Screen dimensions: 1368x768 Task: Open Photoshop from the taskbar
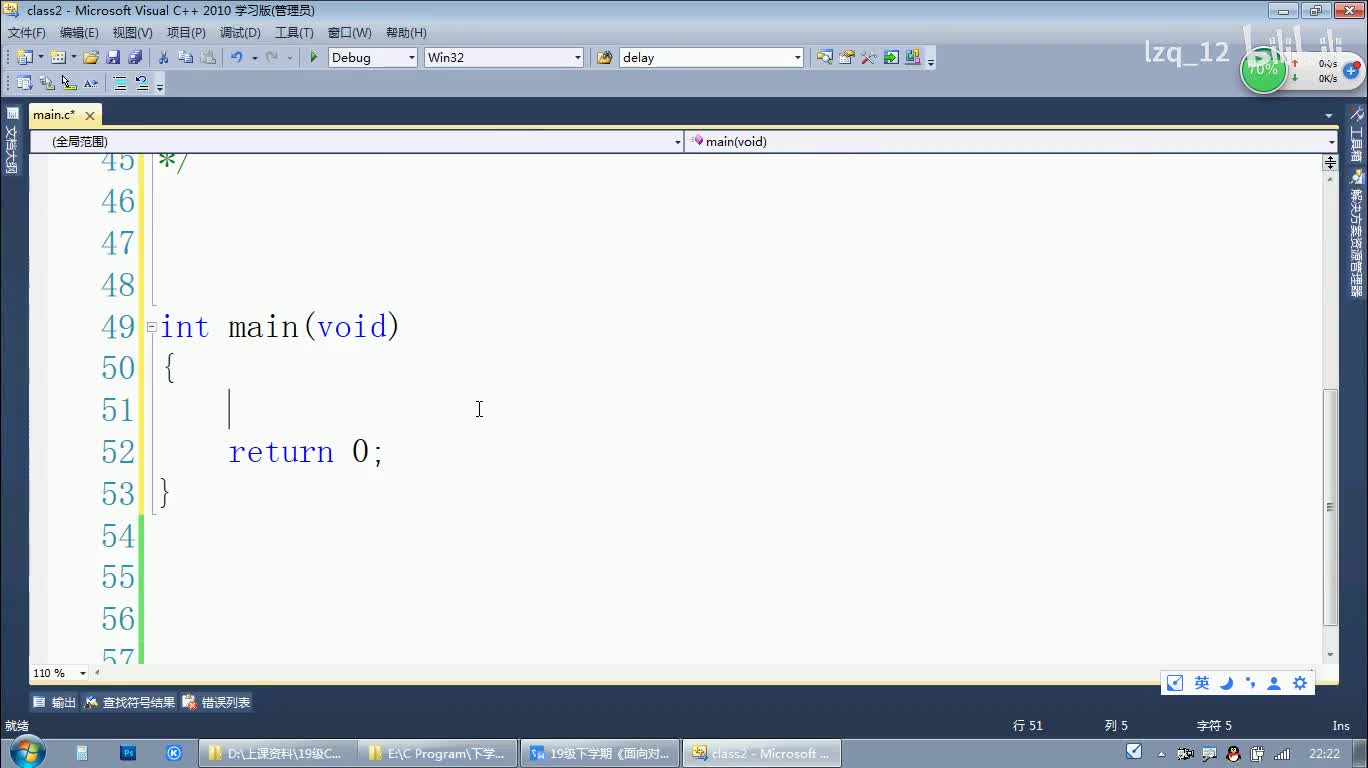point(128,753)
